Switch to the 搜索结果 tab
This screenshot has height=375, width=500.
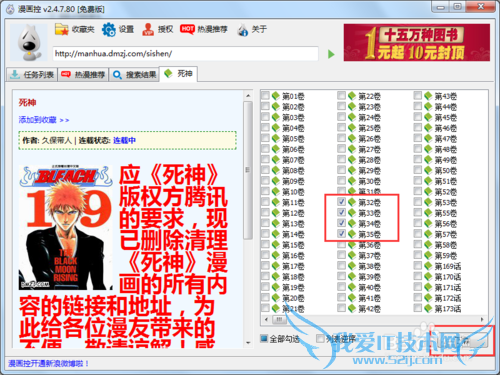[134, 74]
